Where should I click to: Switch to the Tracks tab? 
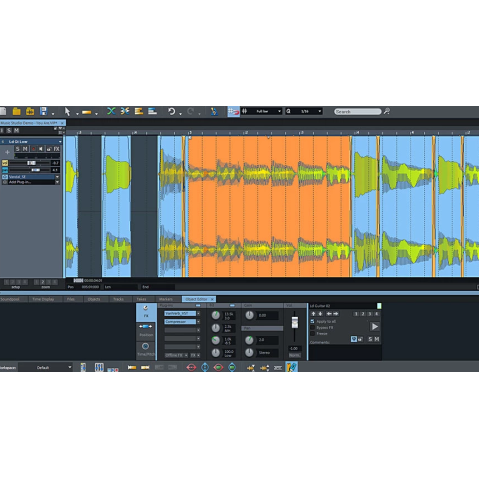(118, 299)
